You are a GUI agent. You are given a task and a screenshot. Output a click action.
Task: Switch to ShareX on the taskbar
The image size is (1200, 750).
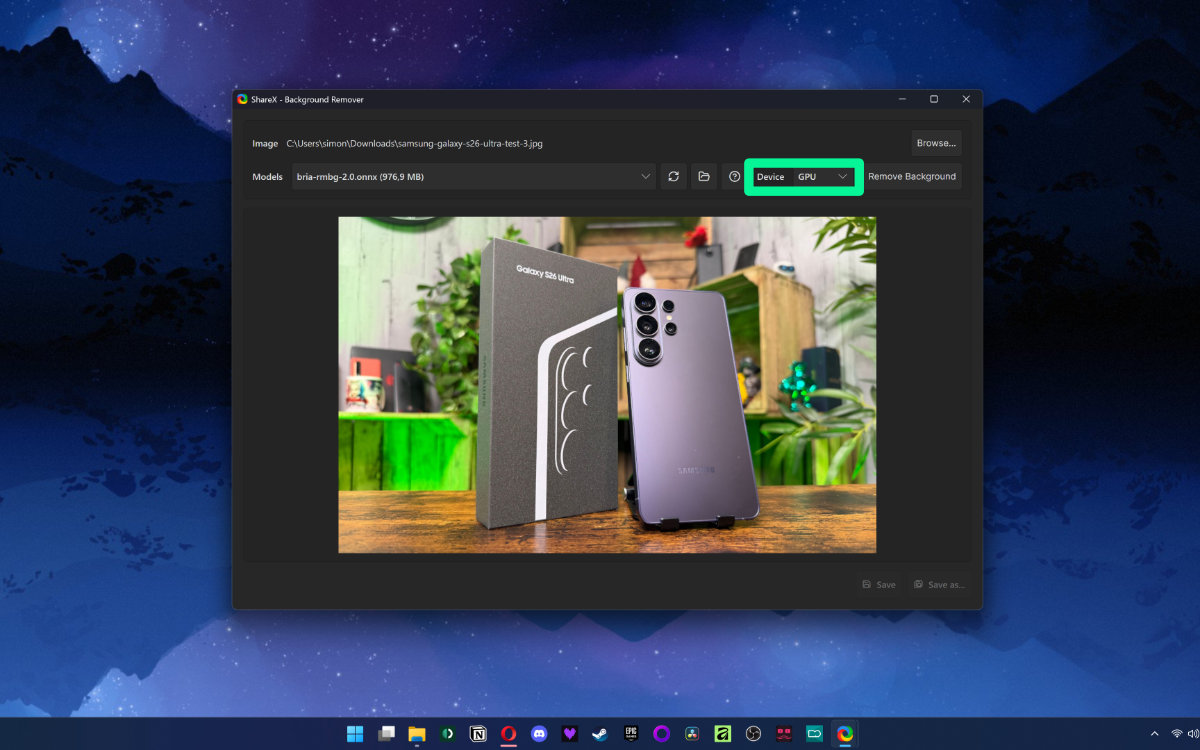(845, 734)
